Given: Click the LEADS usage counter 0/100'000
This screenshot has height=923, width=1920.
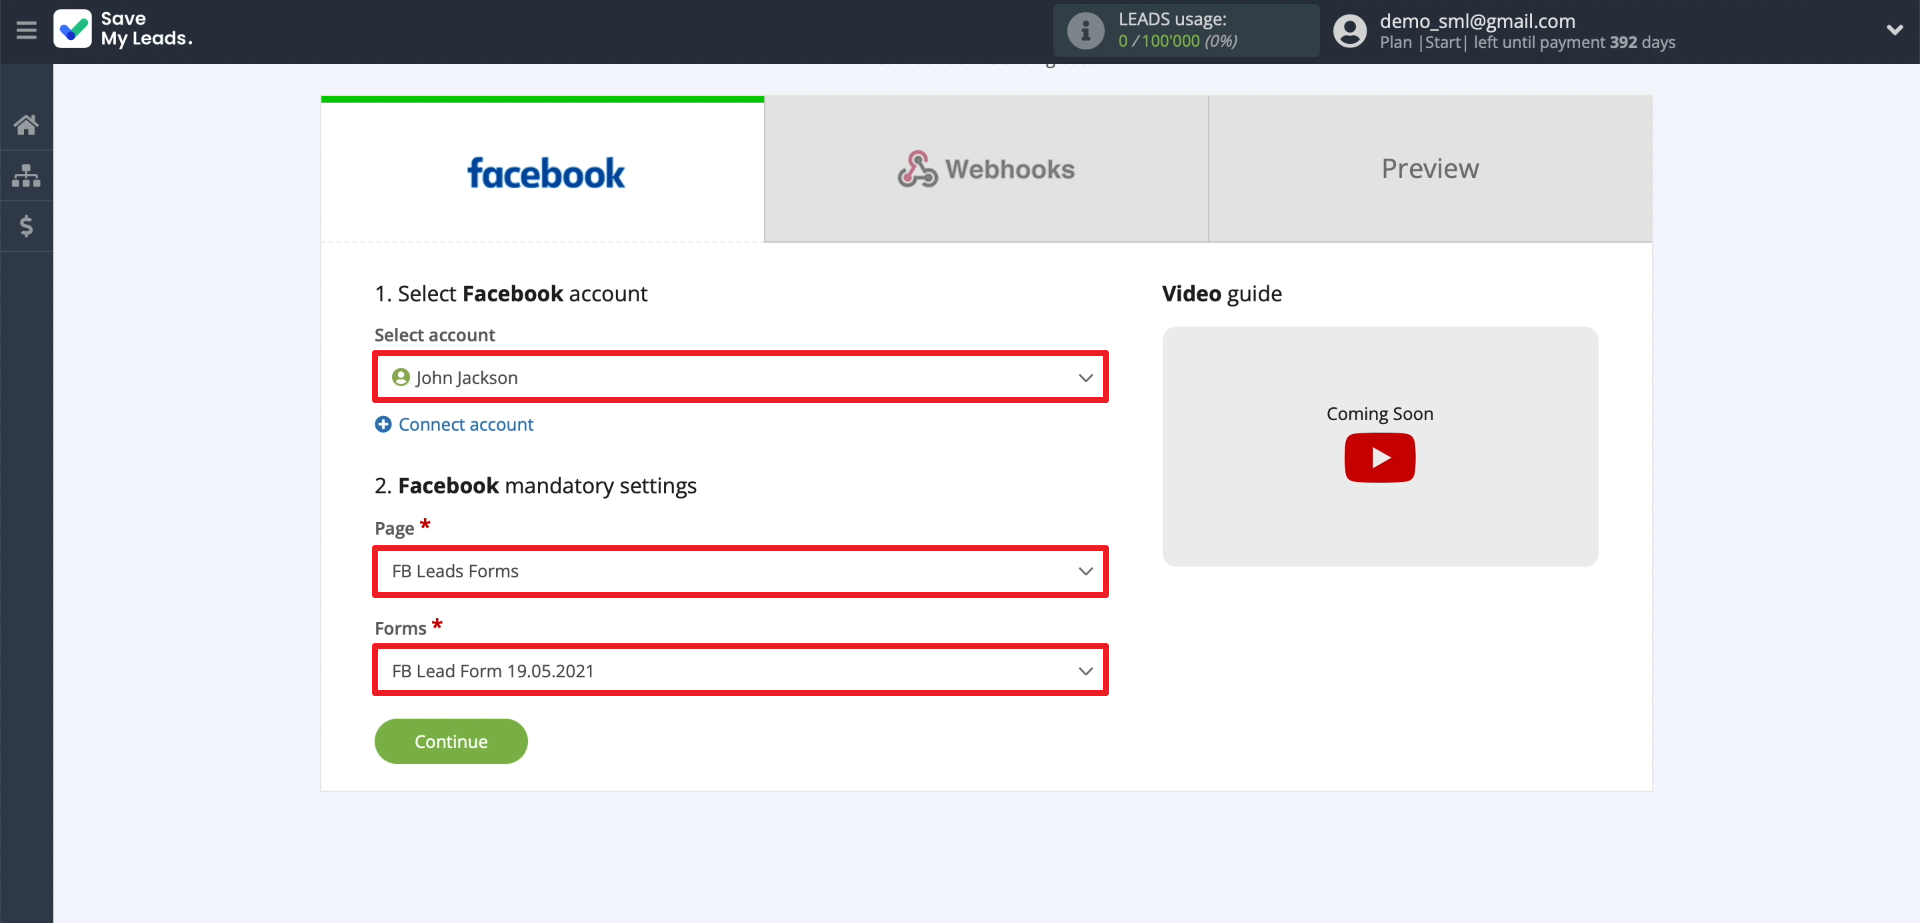Looking at the screenshot, I should [x=1178, y=41].
